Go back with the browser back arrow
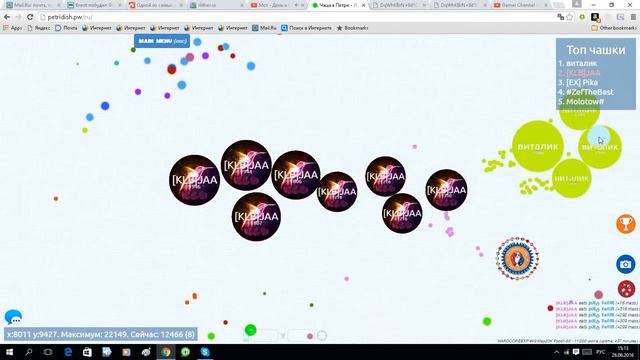Image resolution: width=640 pixels, height=360 pixels. (x=7, y=17)
